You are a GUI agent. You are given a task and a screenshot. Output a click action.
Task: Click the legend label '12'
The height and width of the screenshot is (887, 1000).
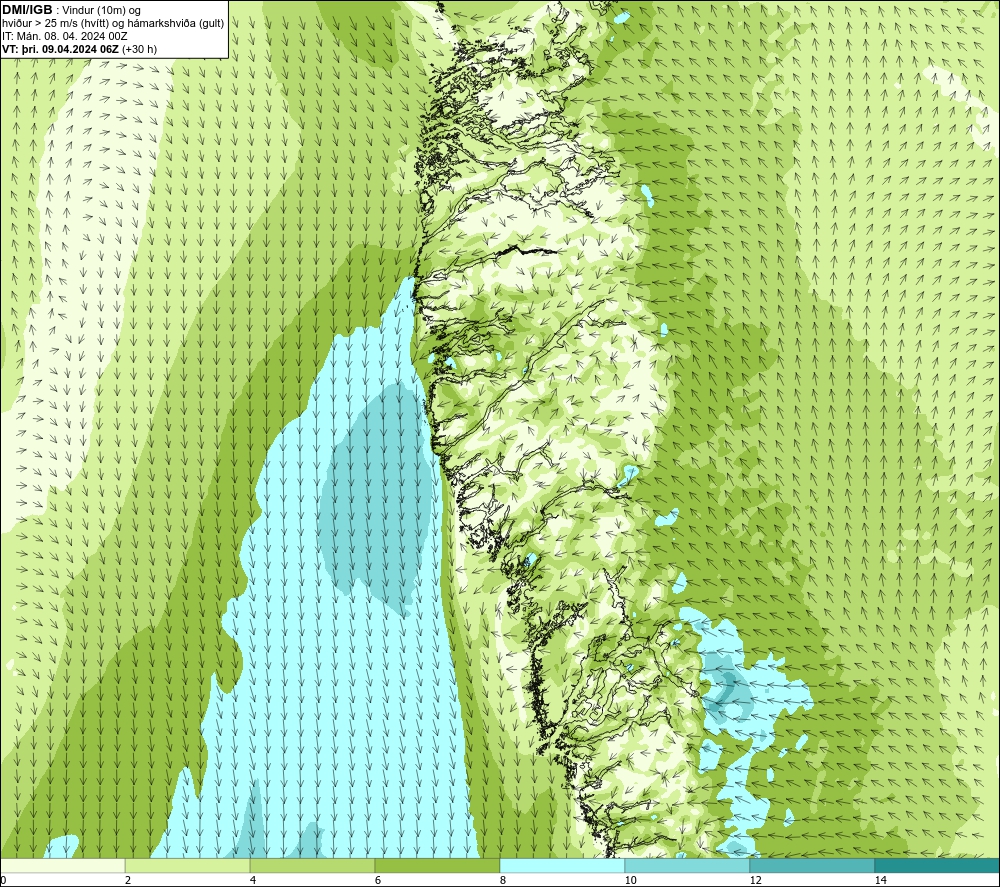pyautogui.click(x=755, y=880)
